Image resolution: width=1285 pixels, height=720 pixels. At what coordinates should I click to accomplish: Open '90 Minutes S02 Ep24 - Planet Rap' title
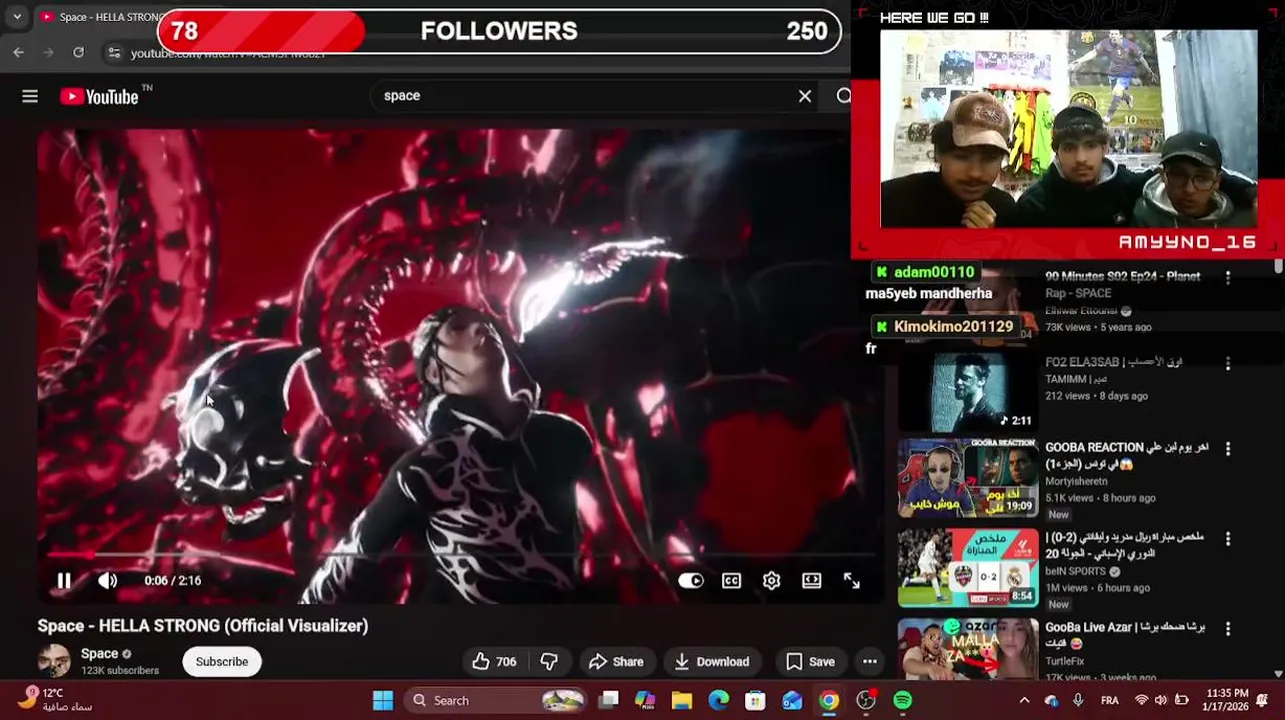(1123, 284)
